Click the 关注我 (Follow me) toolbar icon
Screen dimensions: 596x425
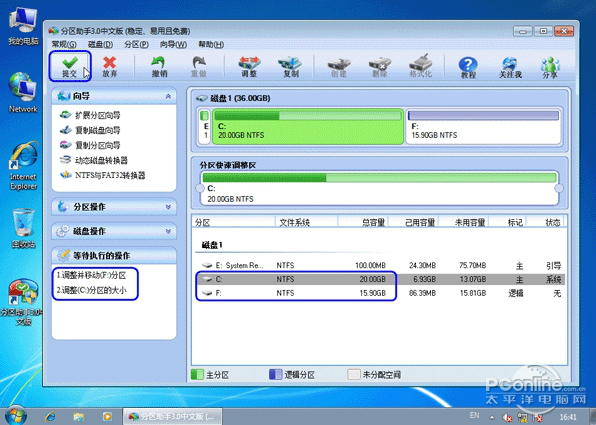pos(510,68)
